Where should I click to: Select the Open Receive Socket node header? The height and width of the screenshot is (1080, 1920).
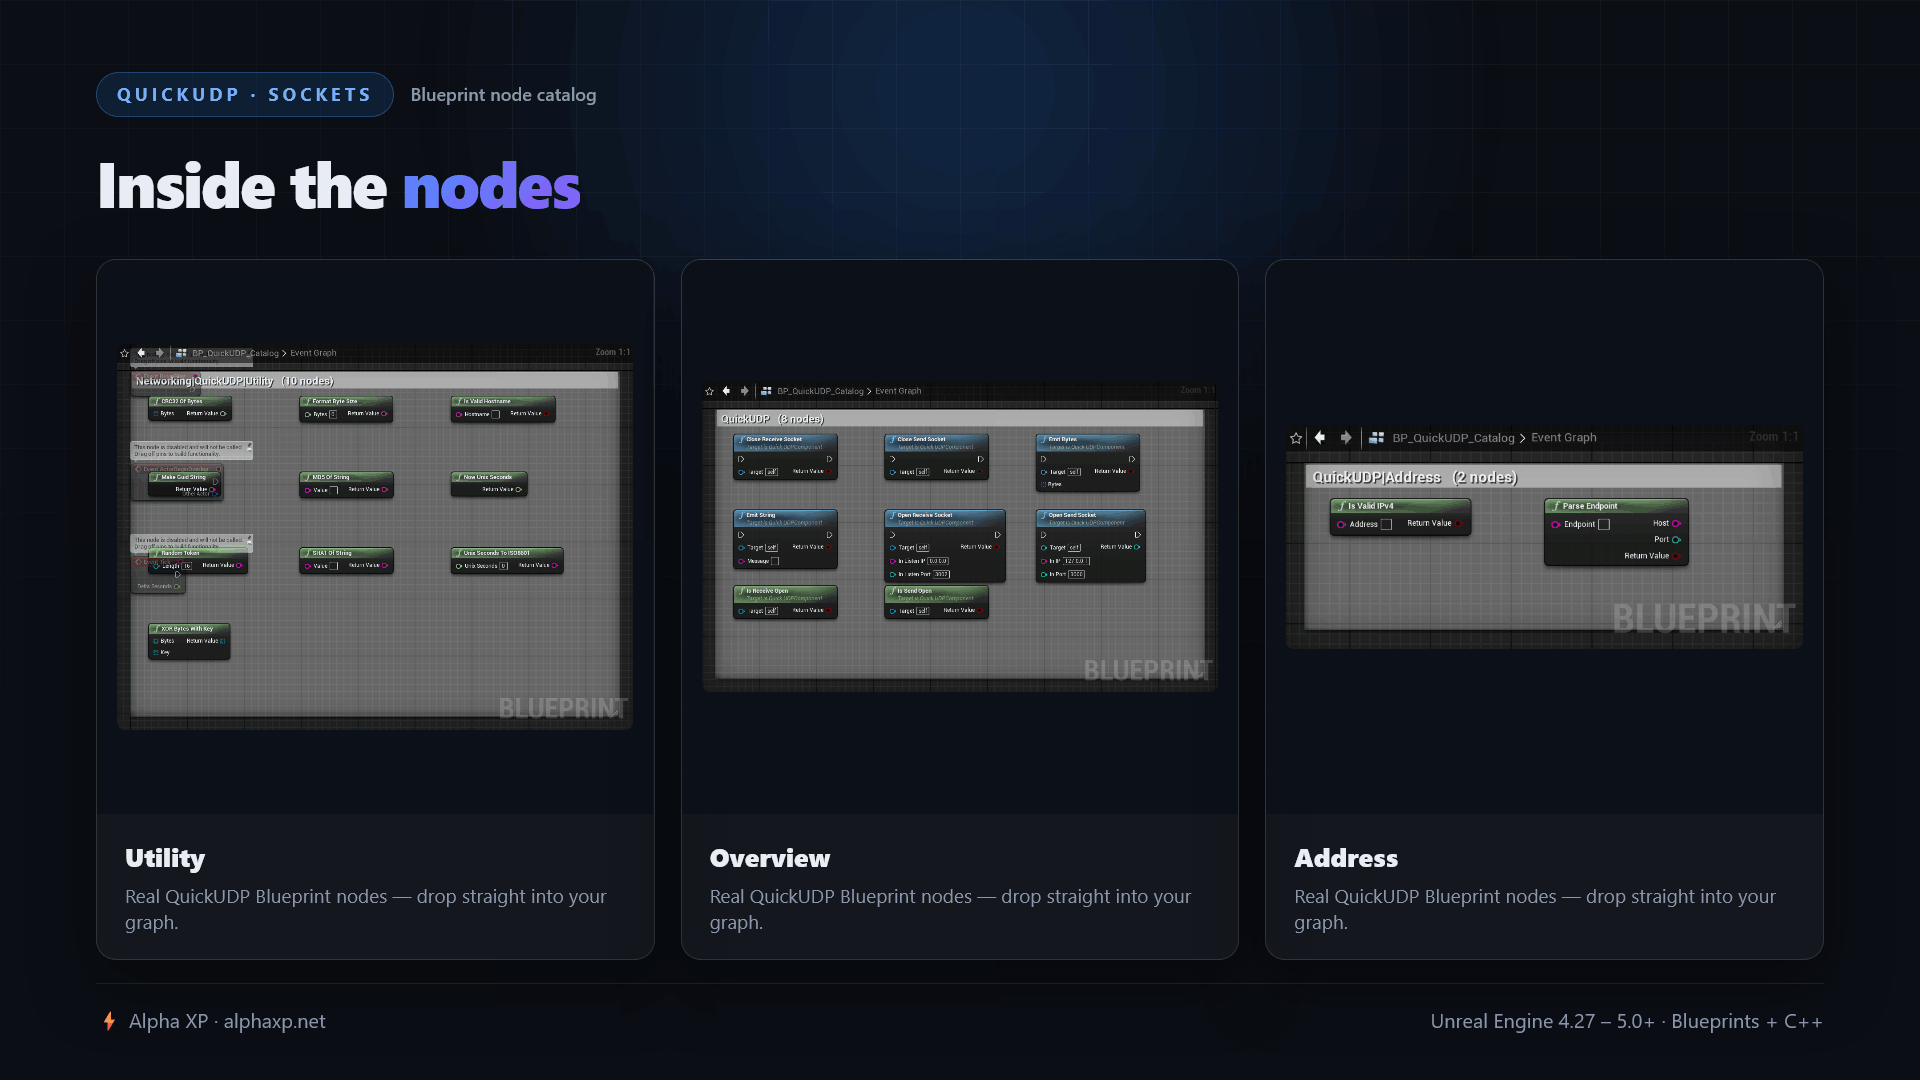point(945,518)
